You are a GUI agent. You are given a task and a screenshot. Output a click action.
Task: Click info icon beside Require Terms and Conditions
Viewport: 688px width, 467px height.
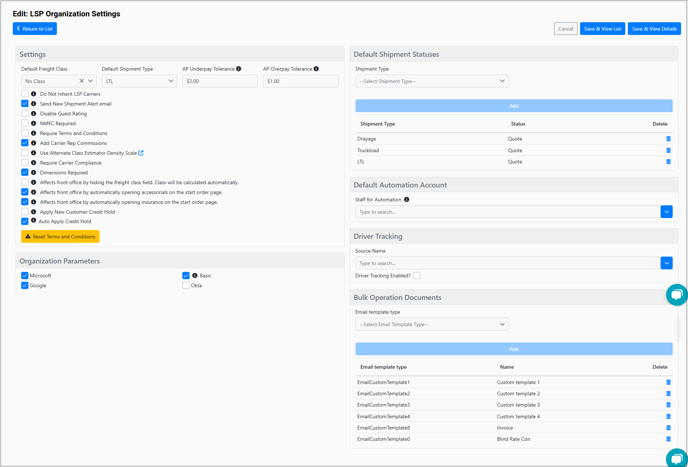tap(33, 133)
